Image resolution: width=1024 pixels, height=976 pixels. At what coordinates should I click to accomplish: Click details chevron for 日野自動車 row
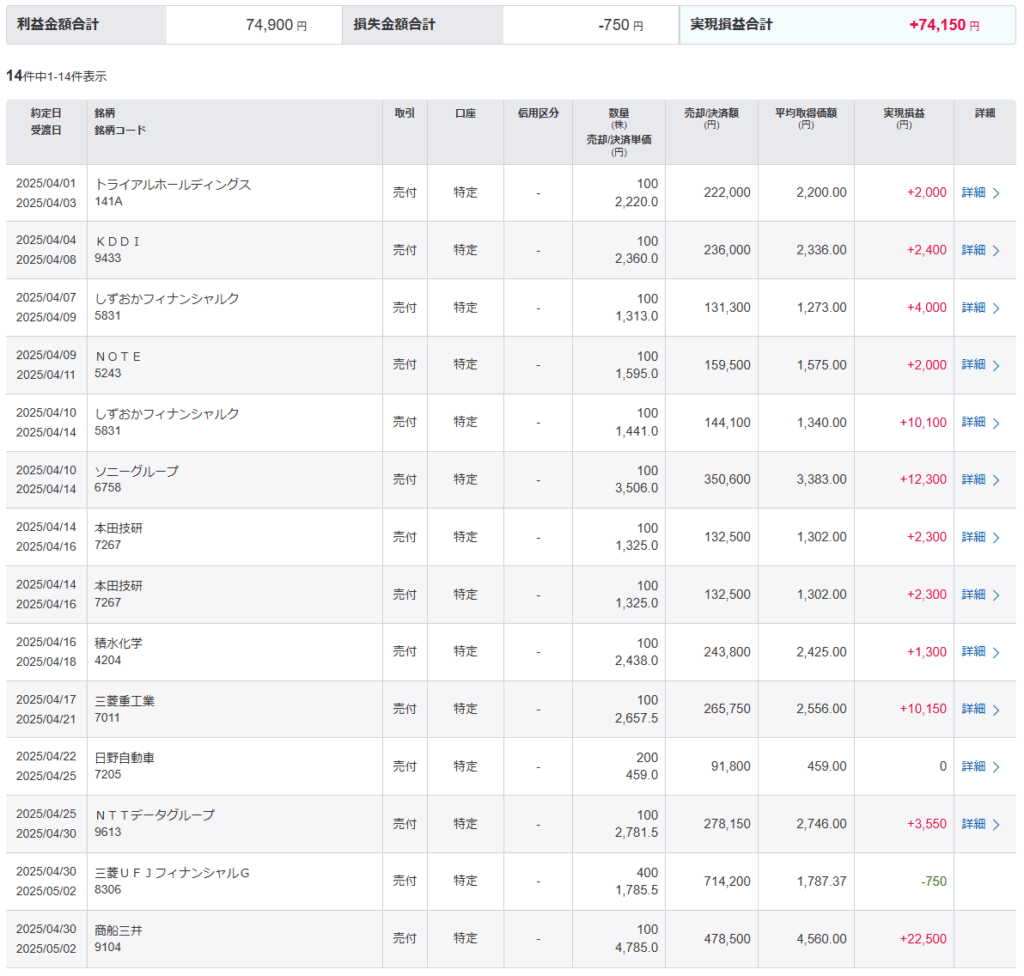click(996, 767)
